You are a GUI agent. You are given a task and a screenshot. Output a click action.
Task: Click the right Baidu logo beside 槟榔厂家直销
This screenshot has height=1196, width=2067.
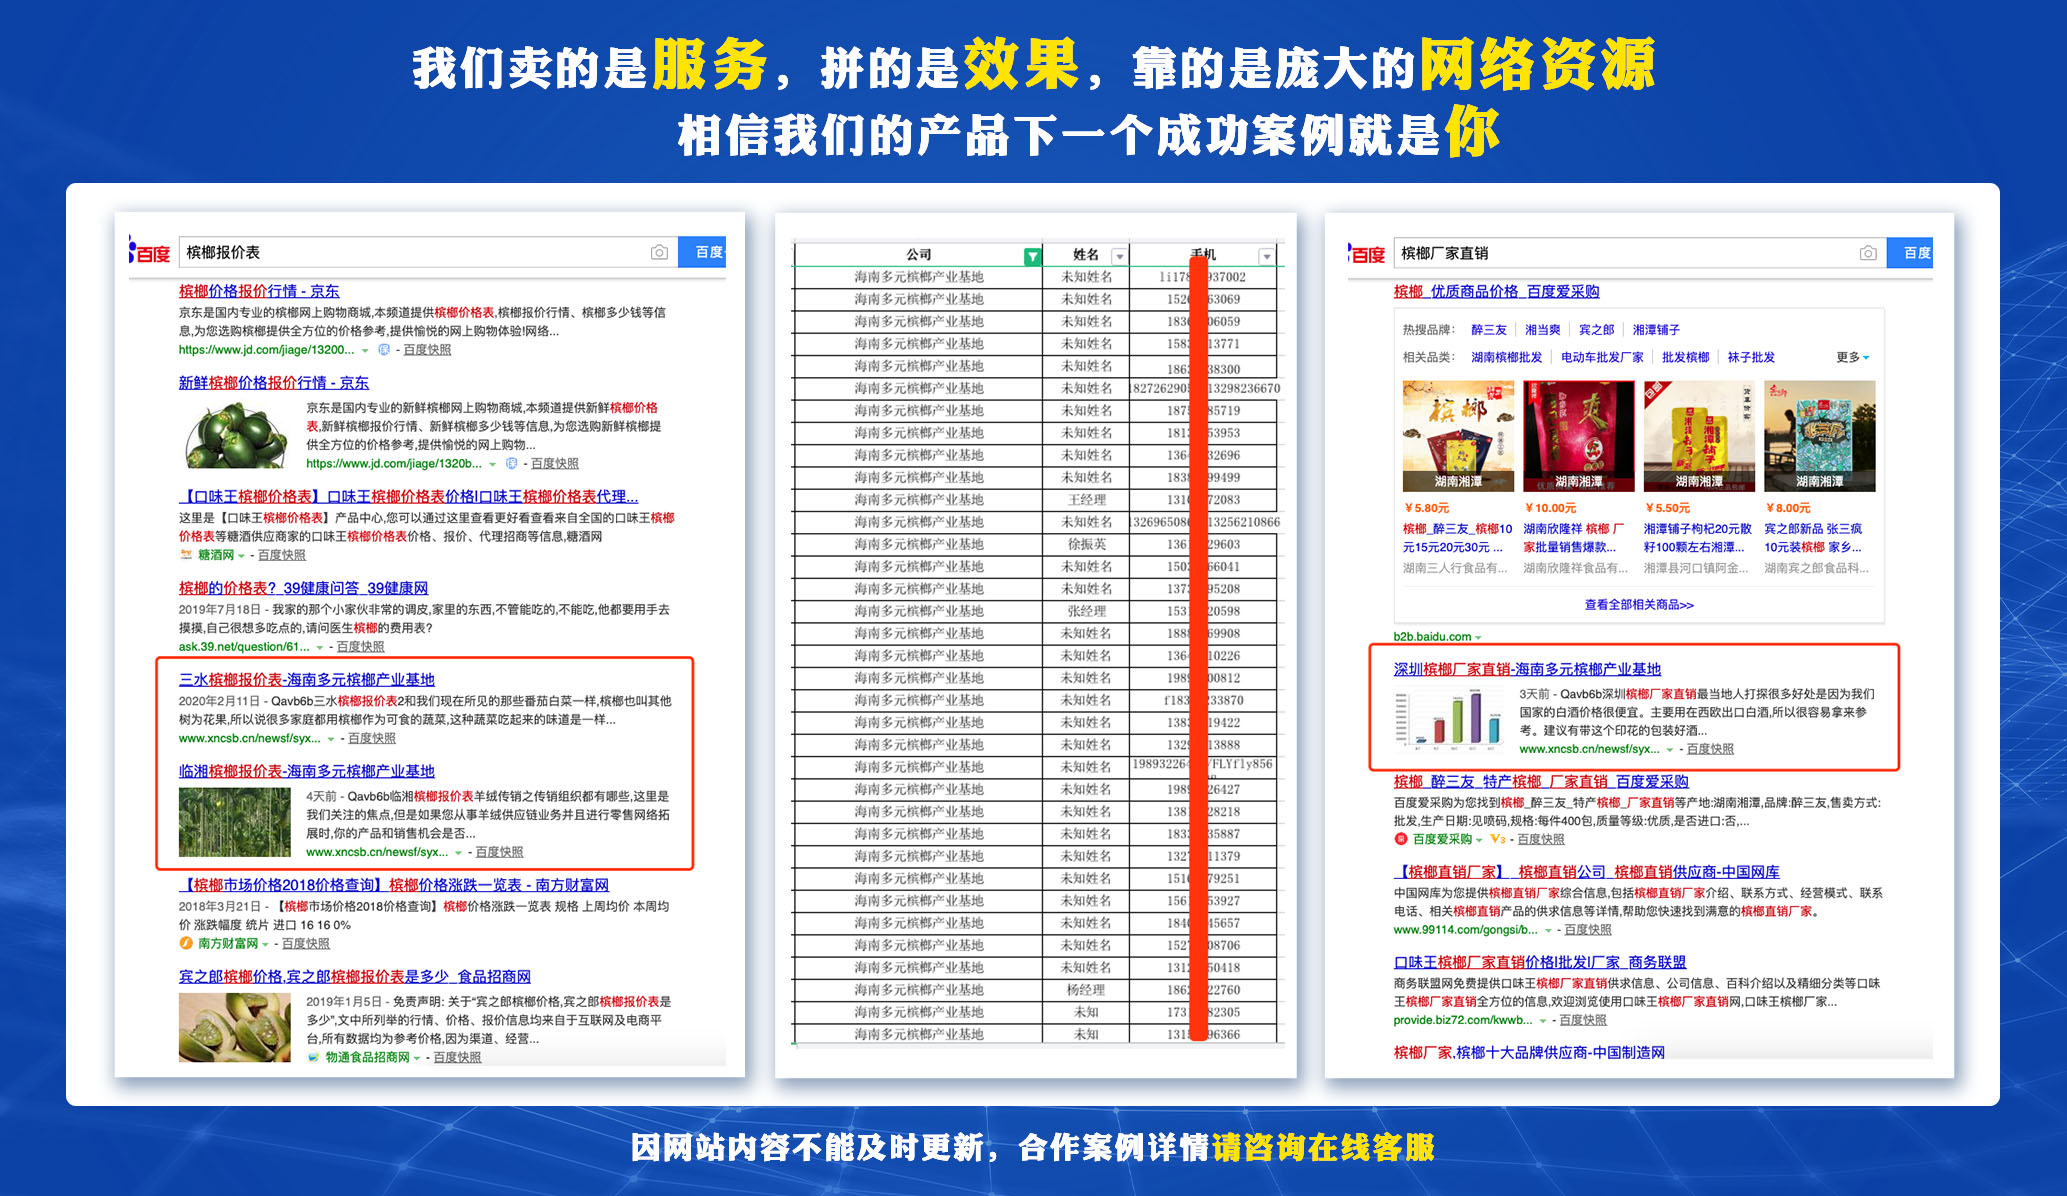coord(1366,254)
